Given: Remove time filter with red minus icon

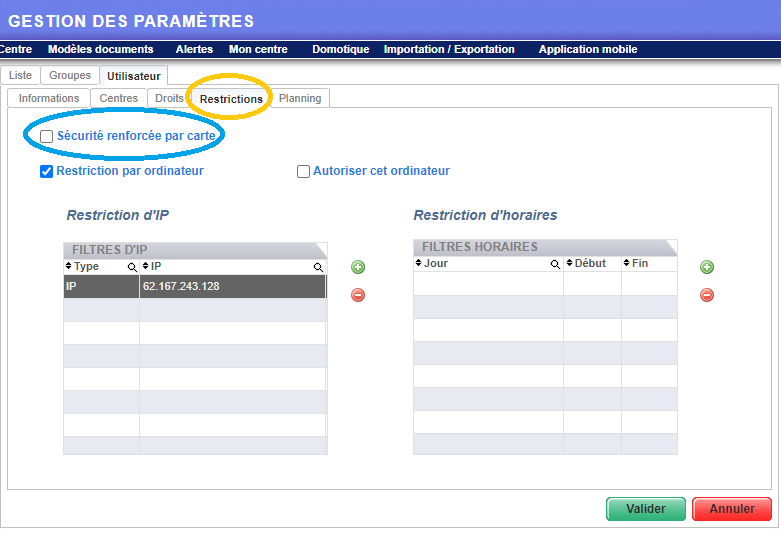Looking at the screenshot, I should (707, 295).
